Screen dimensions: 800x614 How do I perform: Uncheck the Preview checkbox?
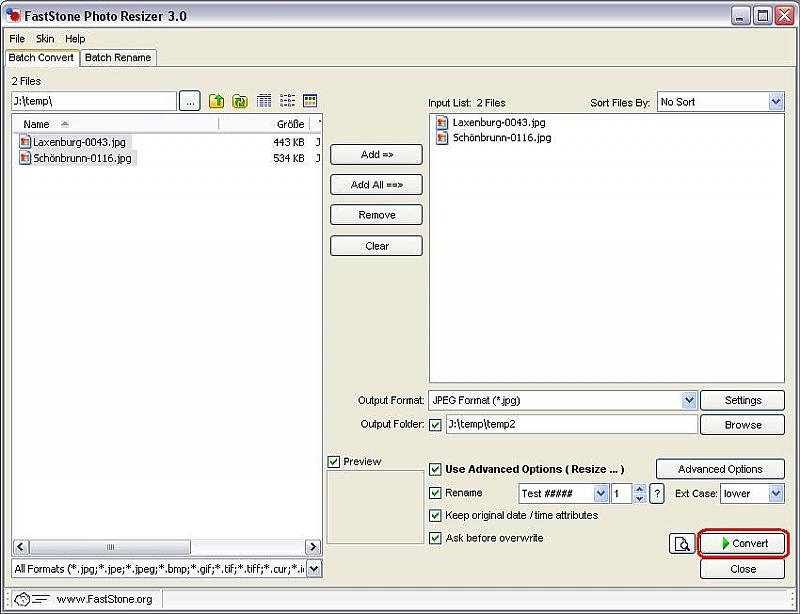334,462
